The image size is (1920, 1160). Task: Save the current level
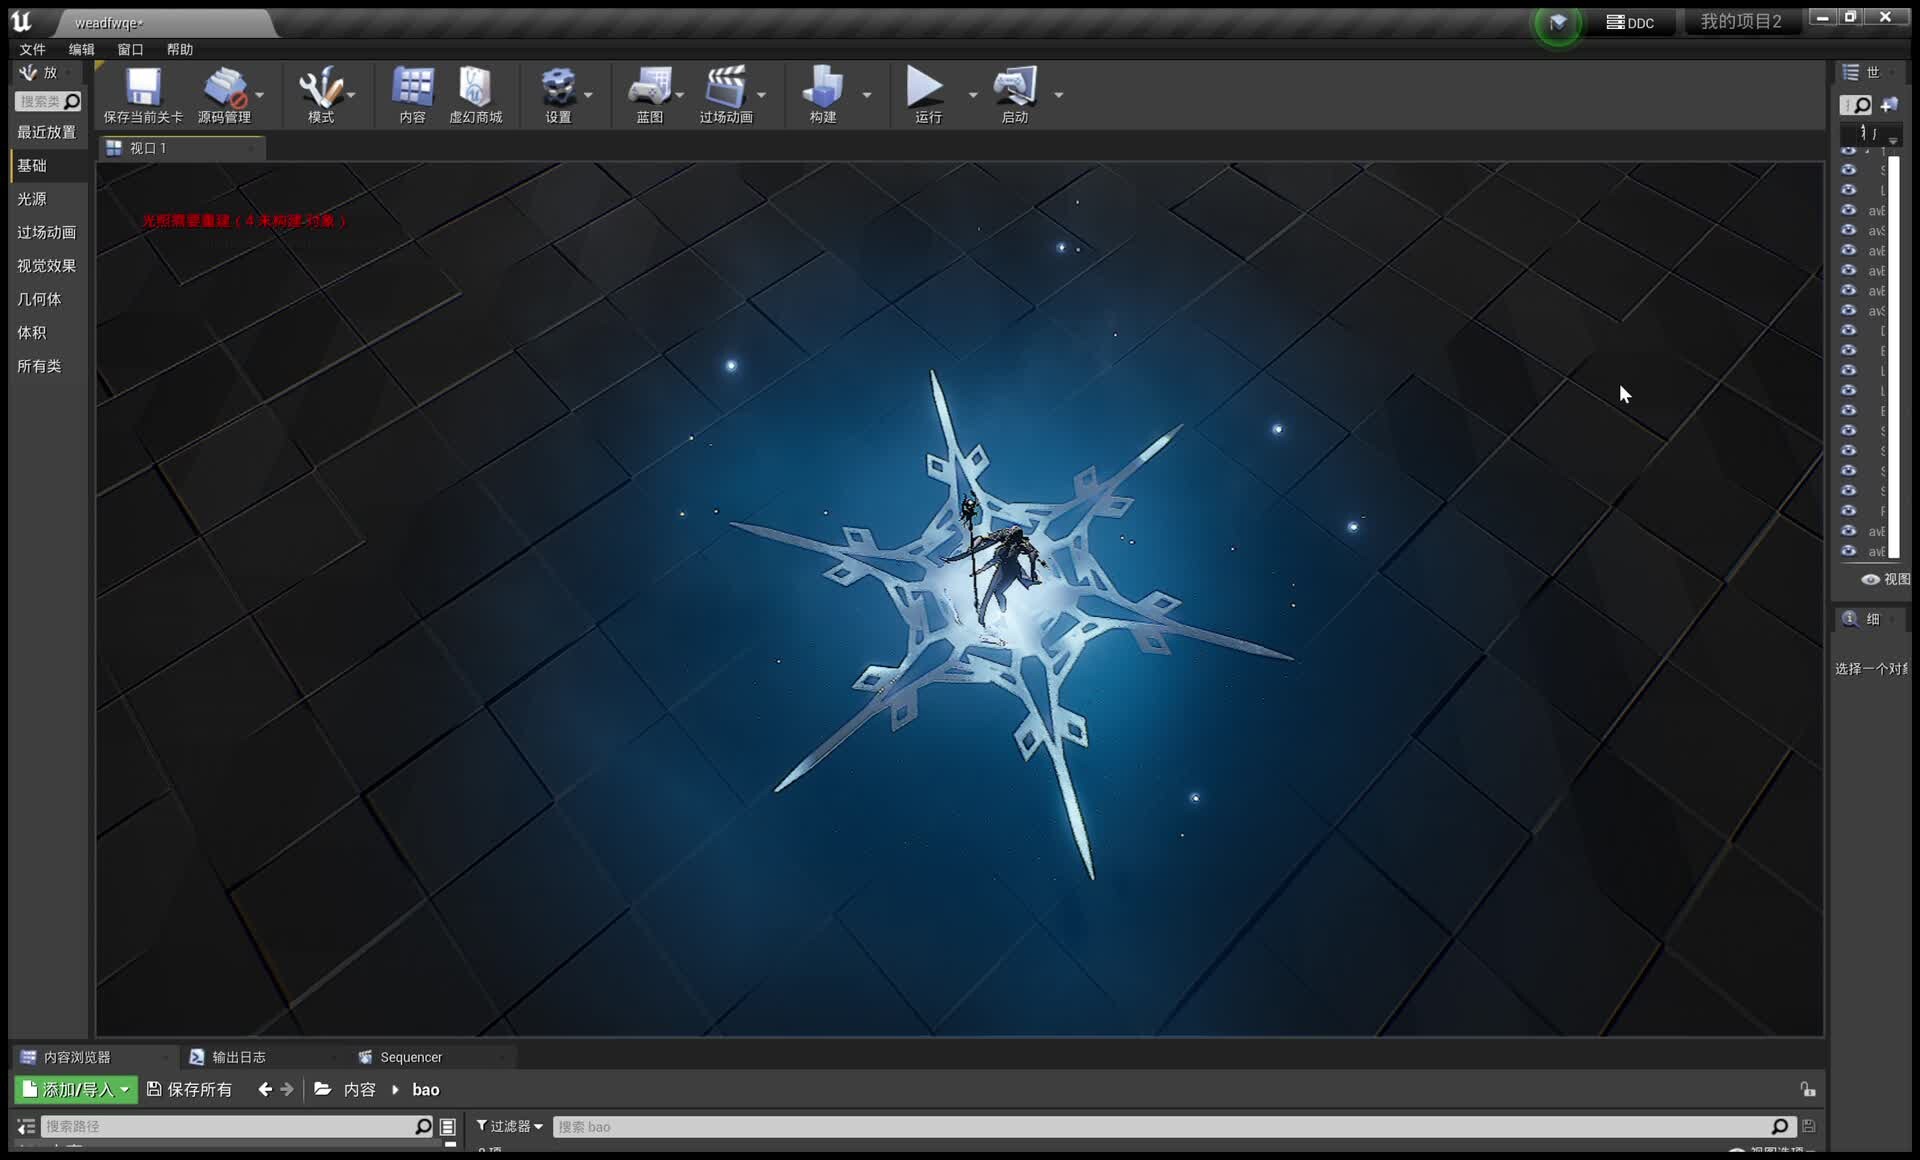(x=141, y=95)
